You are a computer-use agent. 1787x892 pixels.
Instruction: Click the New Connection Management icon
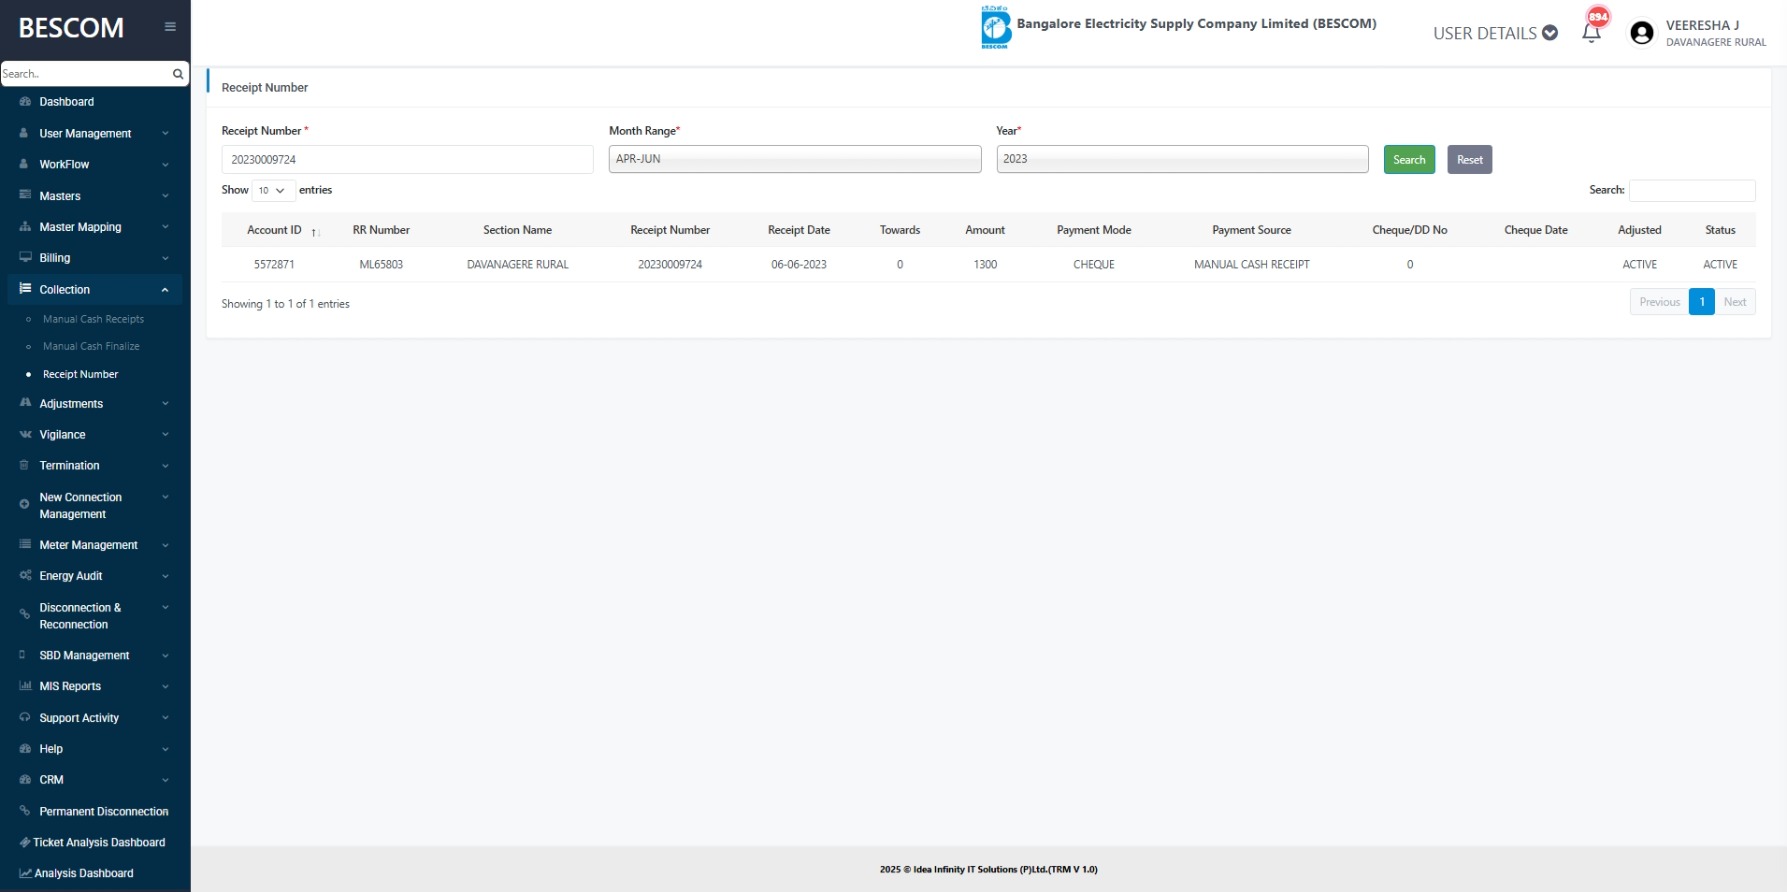pyautogui.click(x=24, y=504)
